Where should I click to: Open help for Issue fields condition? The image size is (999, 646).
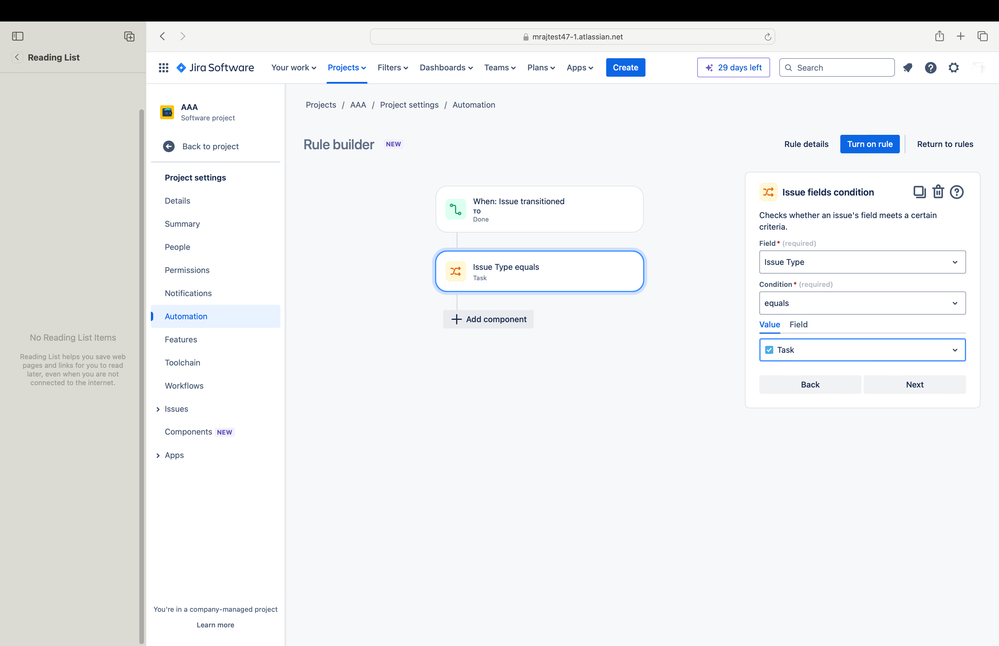[x=957, y=192]
